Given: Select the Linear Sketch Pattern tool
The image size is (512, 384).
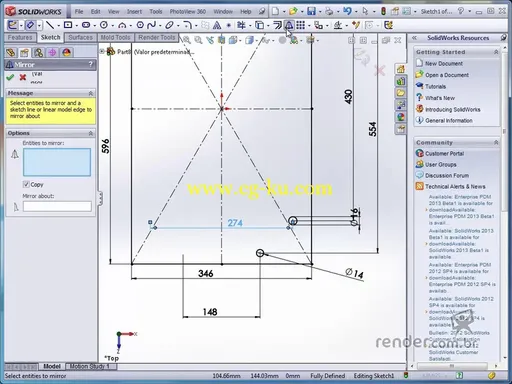Looking at the screenshot, I should (x=300, y=25).
